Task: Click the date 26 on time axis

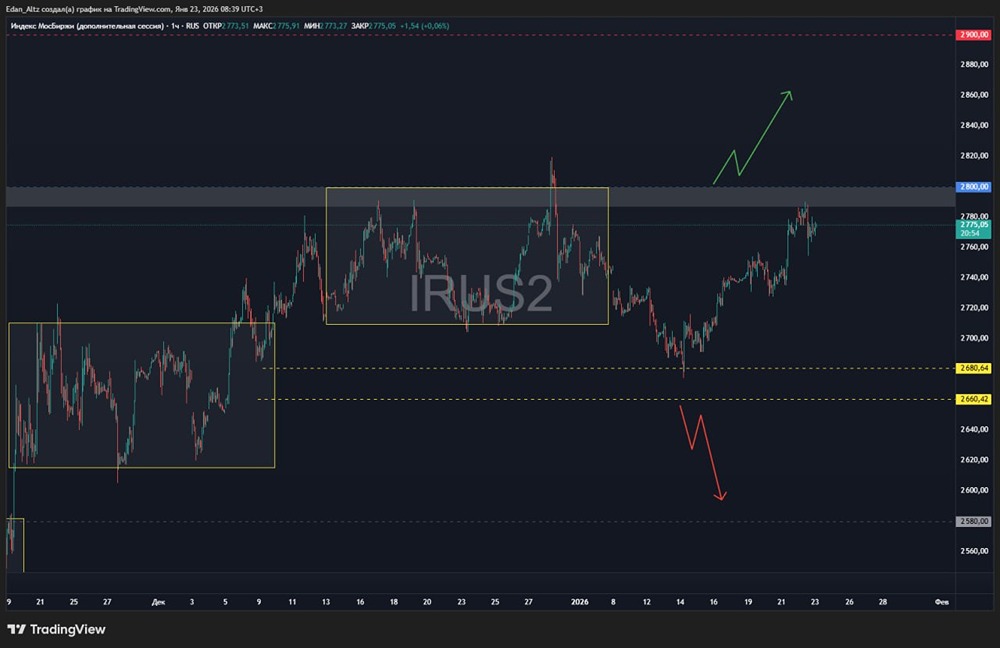Action: pos(849,602)
